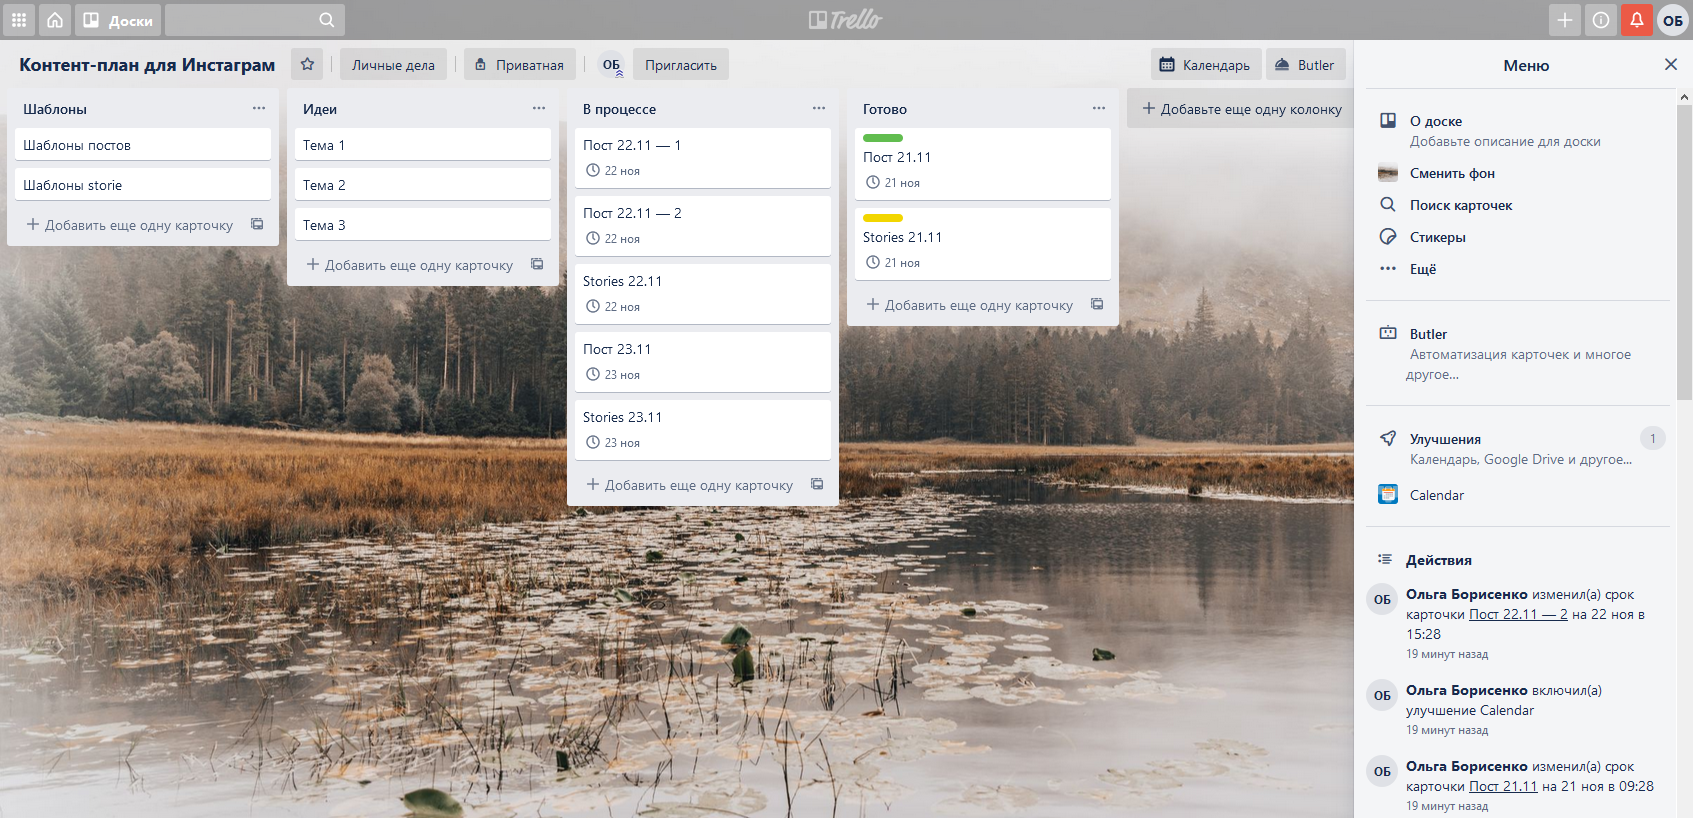The width and height of the screenshot is (1693, 818).
Task: Add another card in Готово list
Action: coord(969,305)
